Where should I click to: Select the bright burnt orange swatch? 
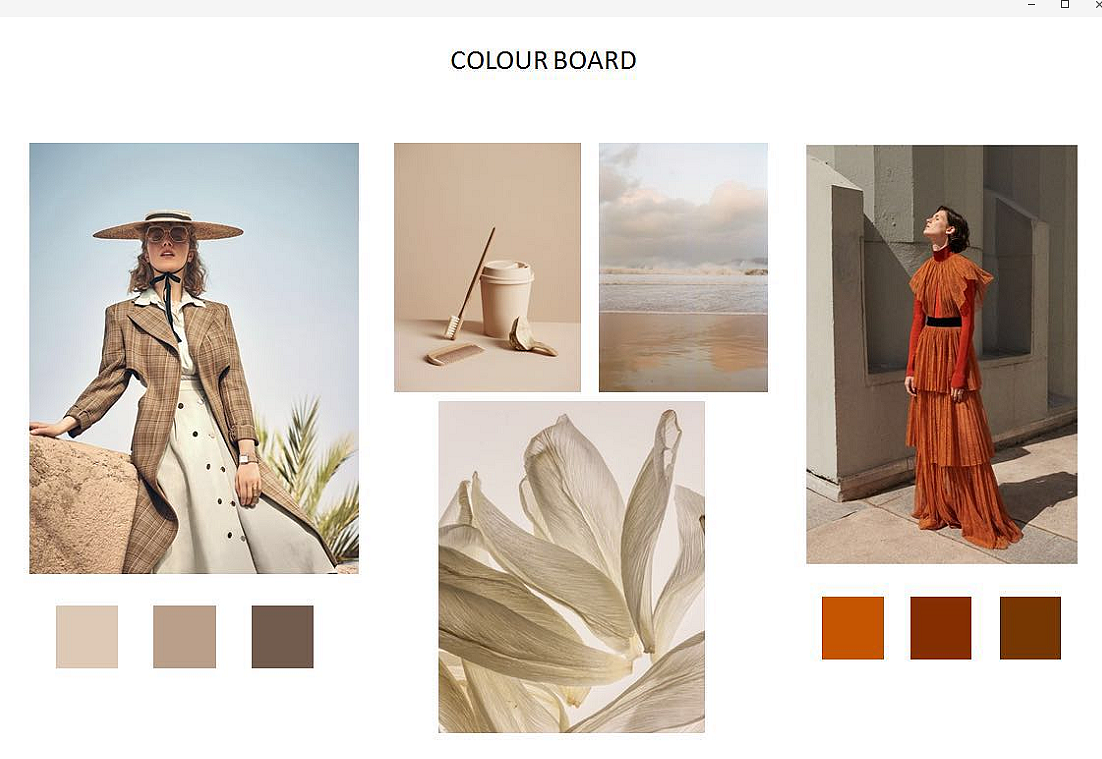(853, 628)
